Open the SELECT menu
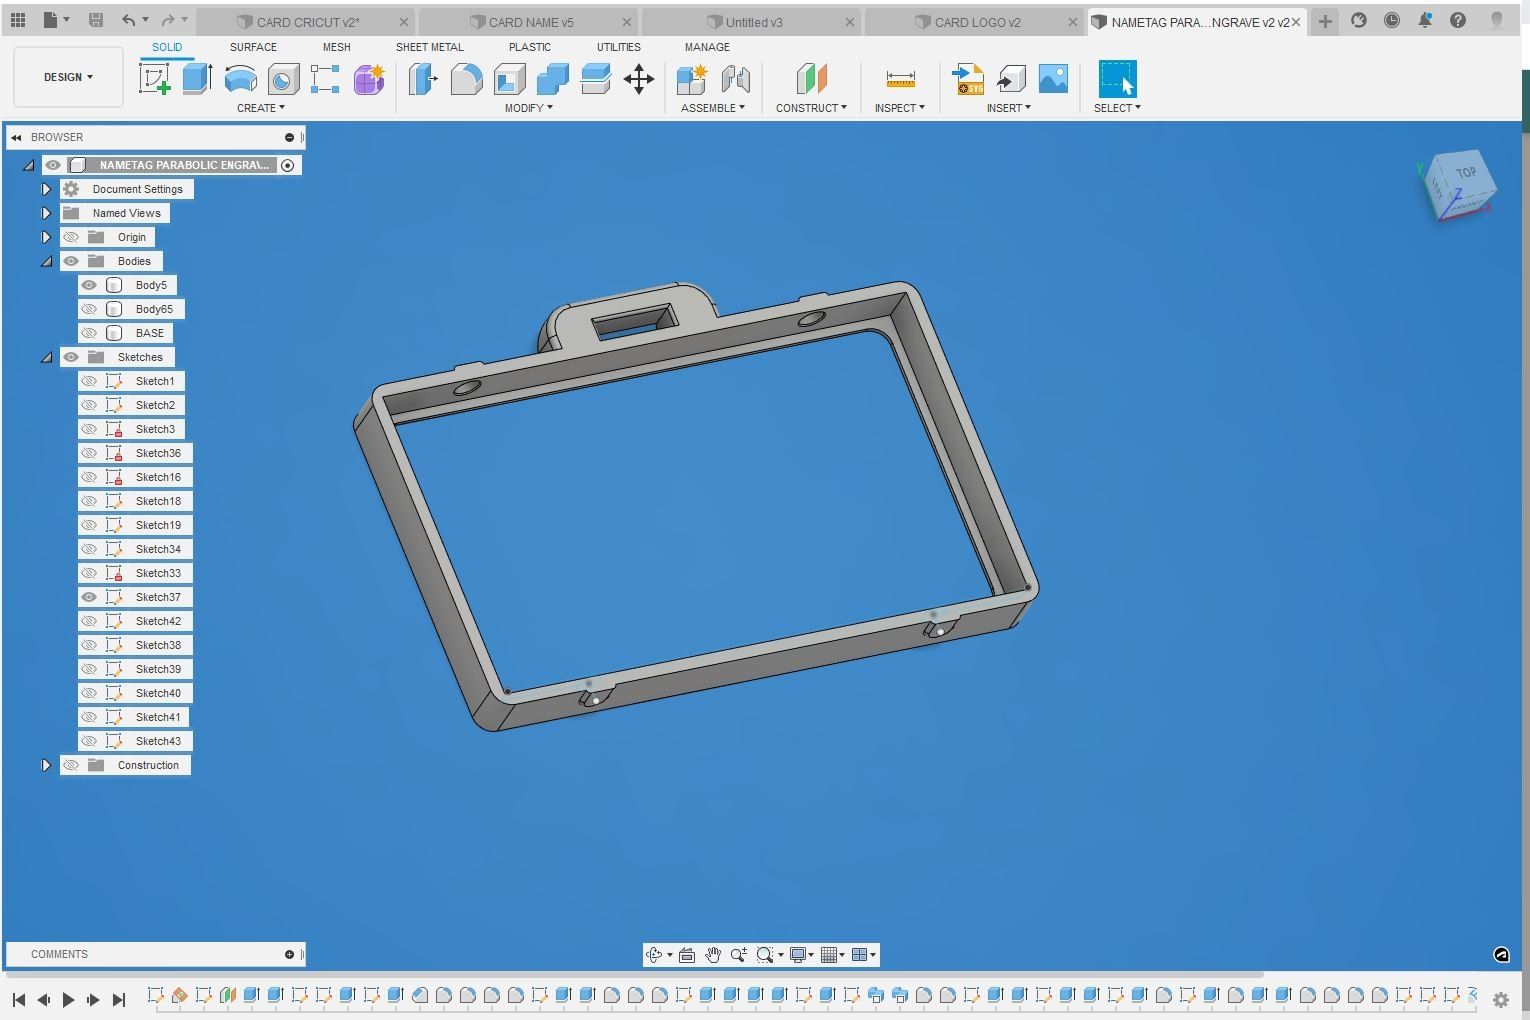This screenshot has height=1020, width=1530. pyautogui.click(x=1117, y=108)
